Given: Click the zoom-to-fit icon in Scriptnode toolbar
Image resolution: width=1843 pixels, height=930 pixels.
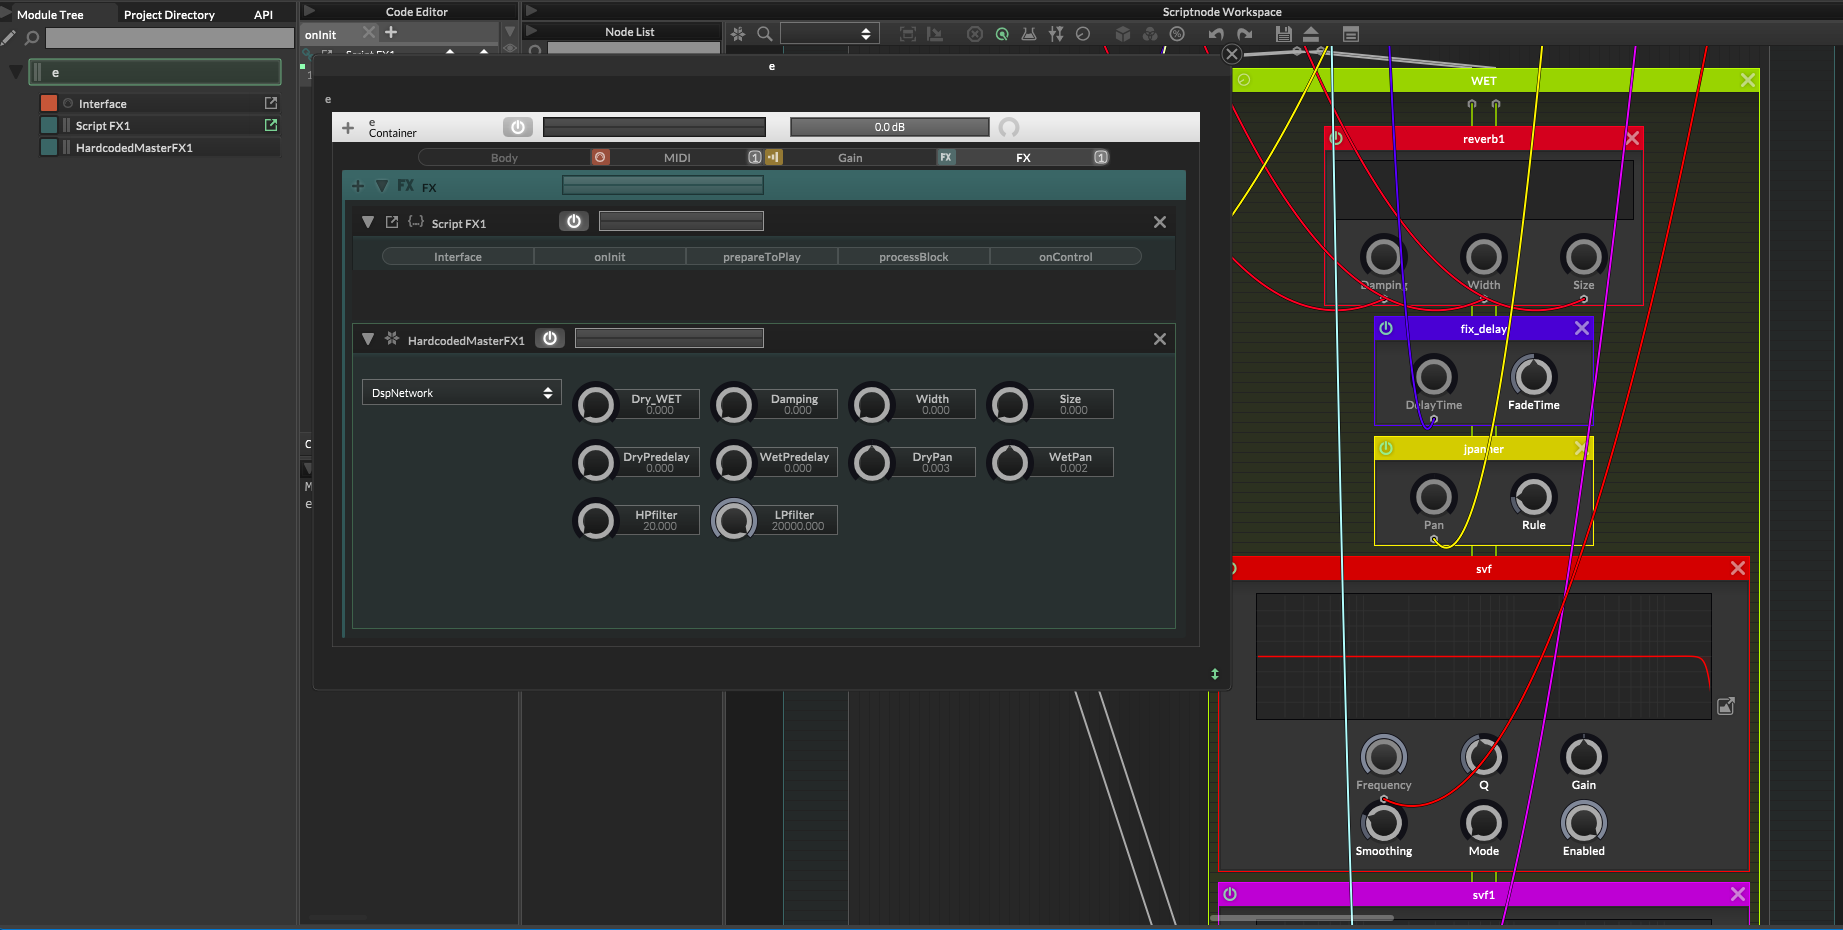Looking at the screenshot, I should click(x=908, y=34).
